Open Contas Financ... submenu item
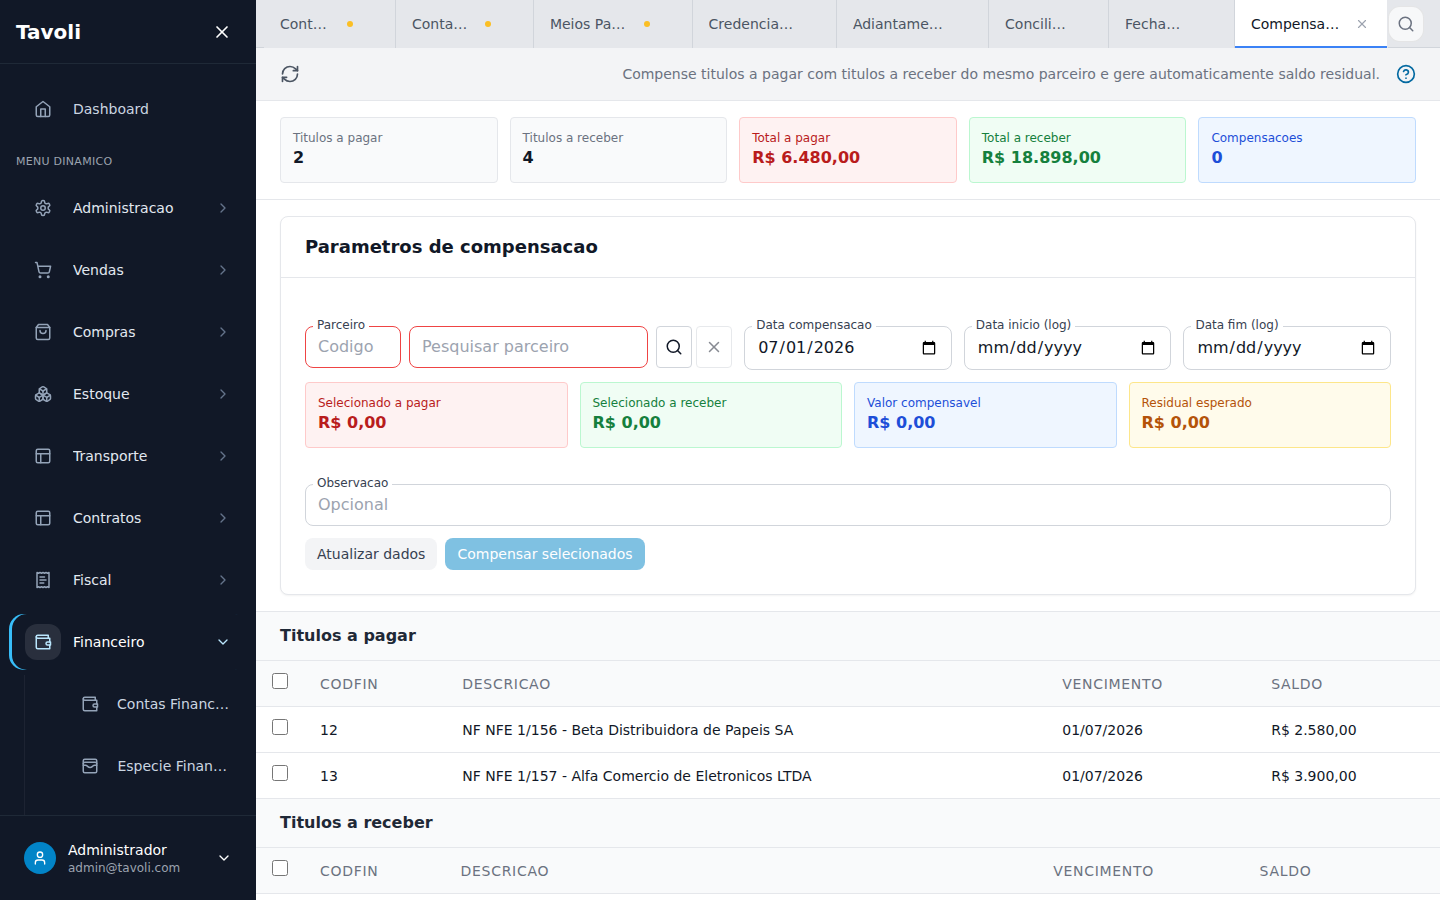Screen dimensions: 1440x900 click(156, 704)
